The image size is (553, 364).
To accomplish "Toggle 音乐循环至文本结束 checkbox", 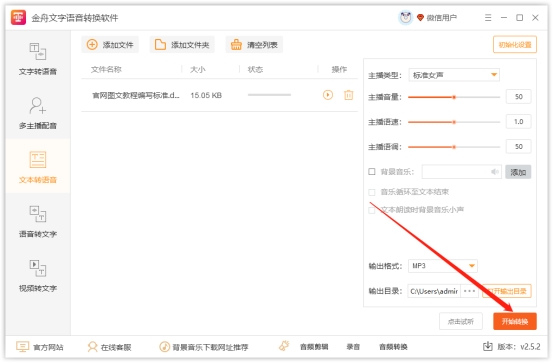I will tap(372, 192).
